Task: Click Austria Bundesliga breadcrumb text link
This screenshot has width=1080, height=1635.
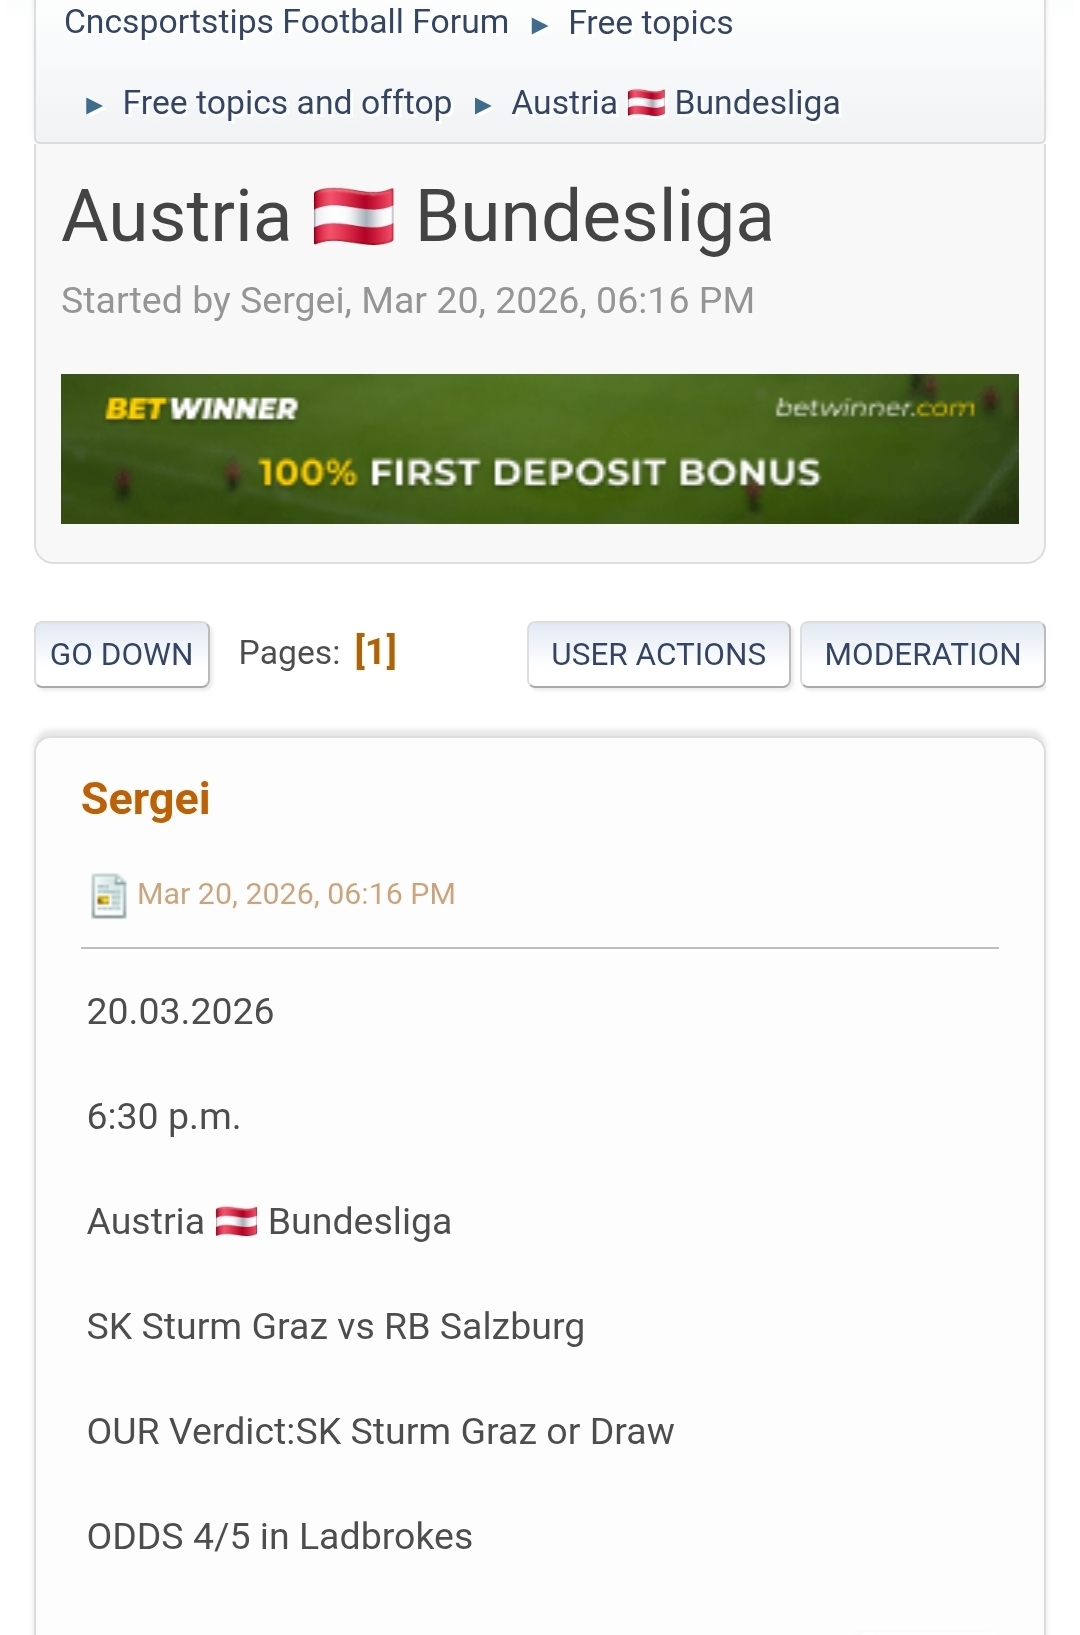Action: pyautogui.click(x=757, y=103)
